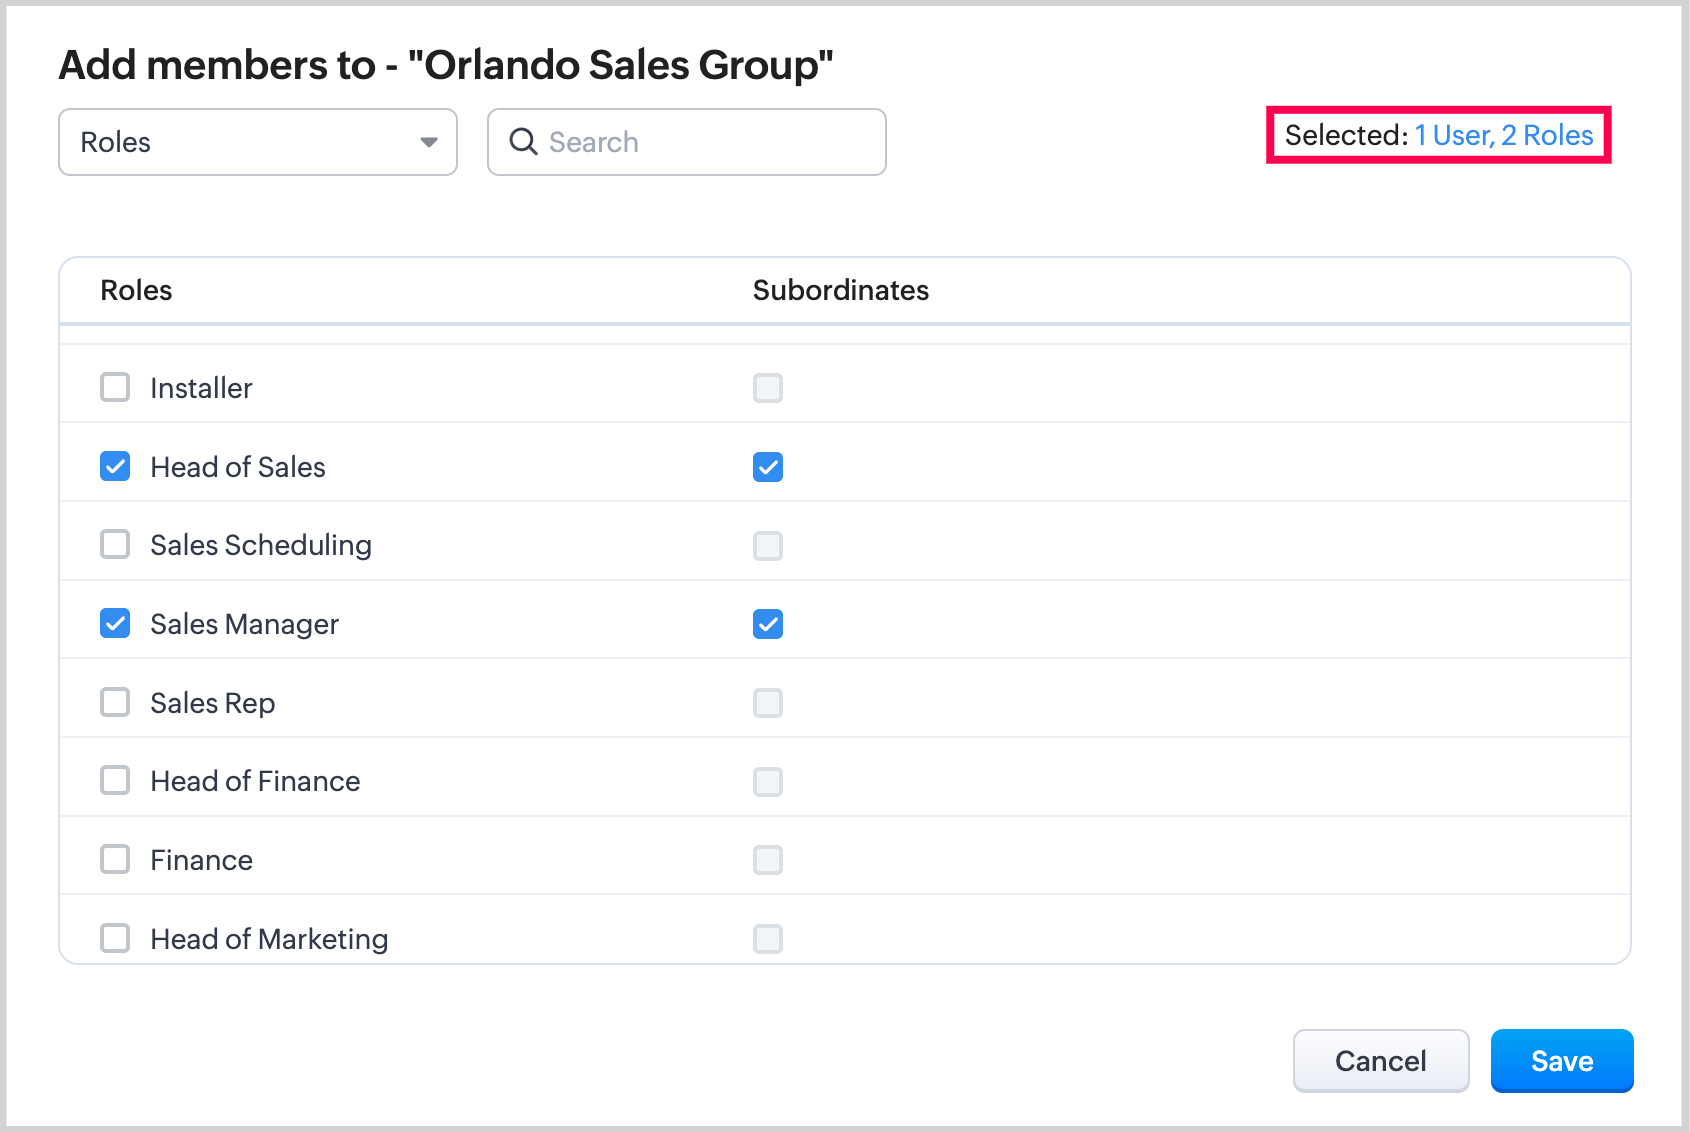Select the Sales Scheduling role checkbox

[x=115, y=545]
